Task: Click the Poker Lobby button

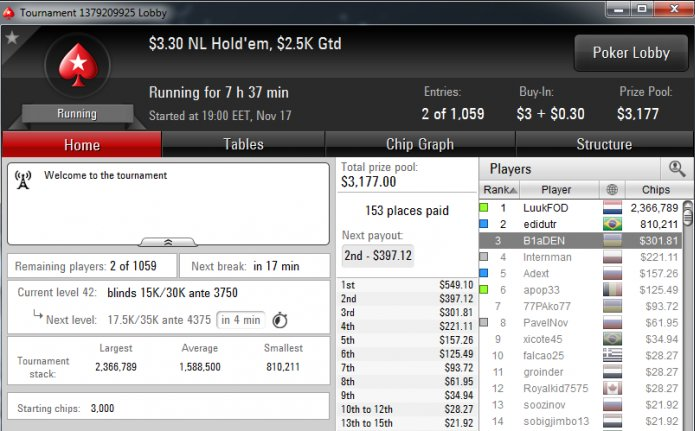Action: tap(631, 53)
